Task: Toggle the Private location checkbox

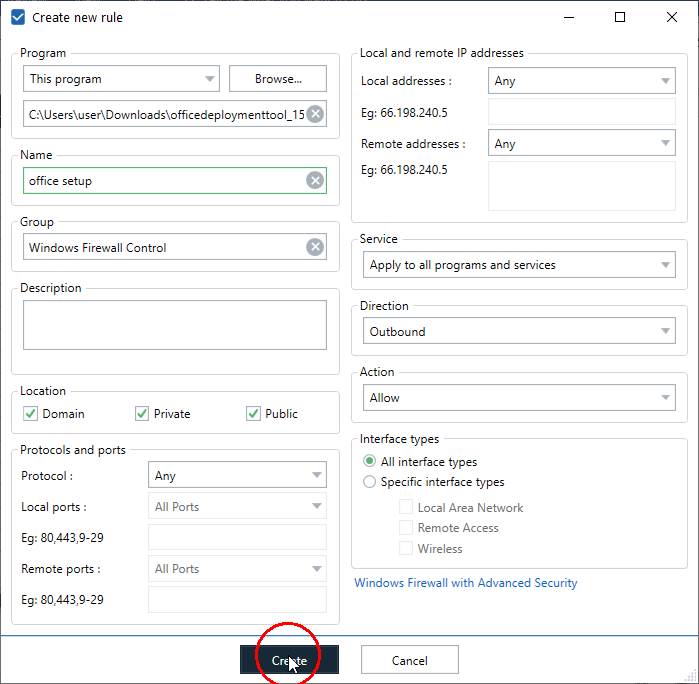Action: [142, 414]
